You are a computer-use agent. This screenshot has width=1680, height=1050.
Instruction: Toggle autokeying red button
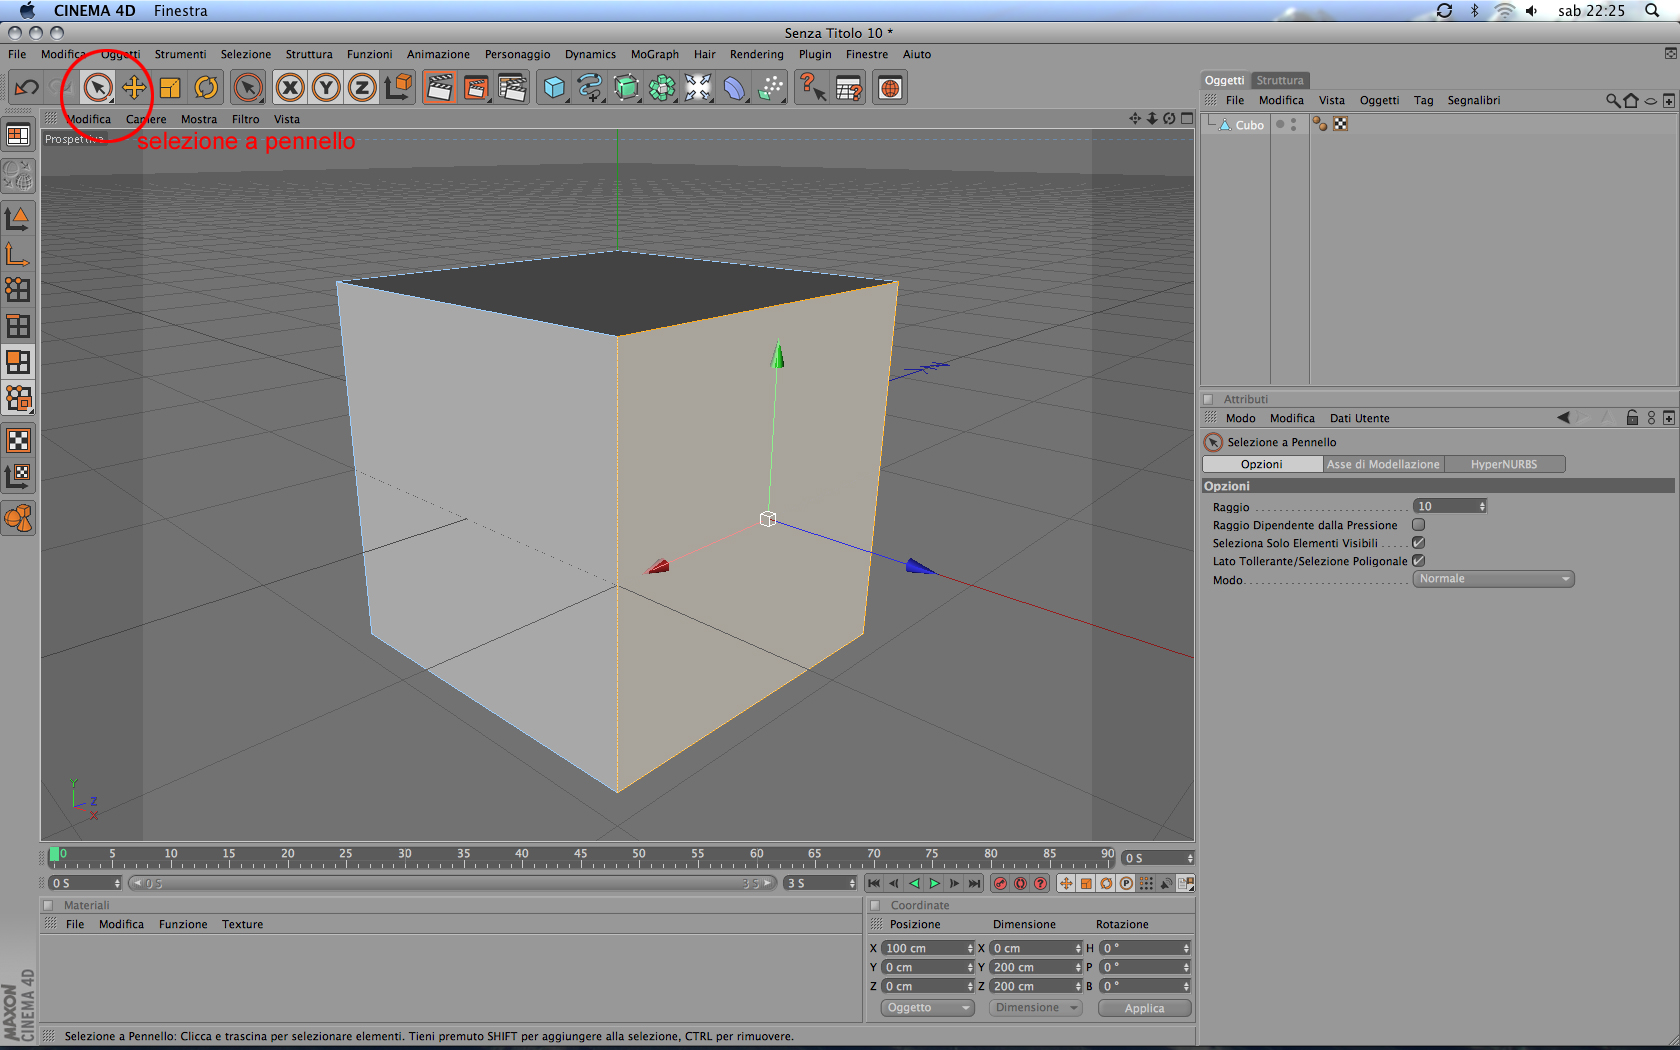(x=1020, y=883)
